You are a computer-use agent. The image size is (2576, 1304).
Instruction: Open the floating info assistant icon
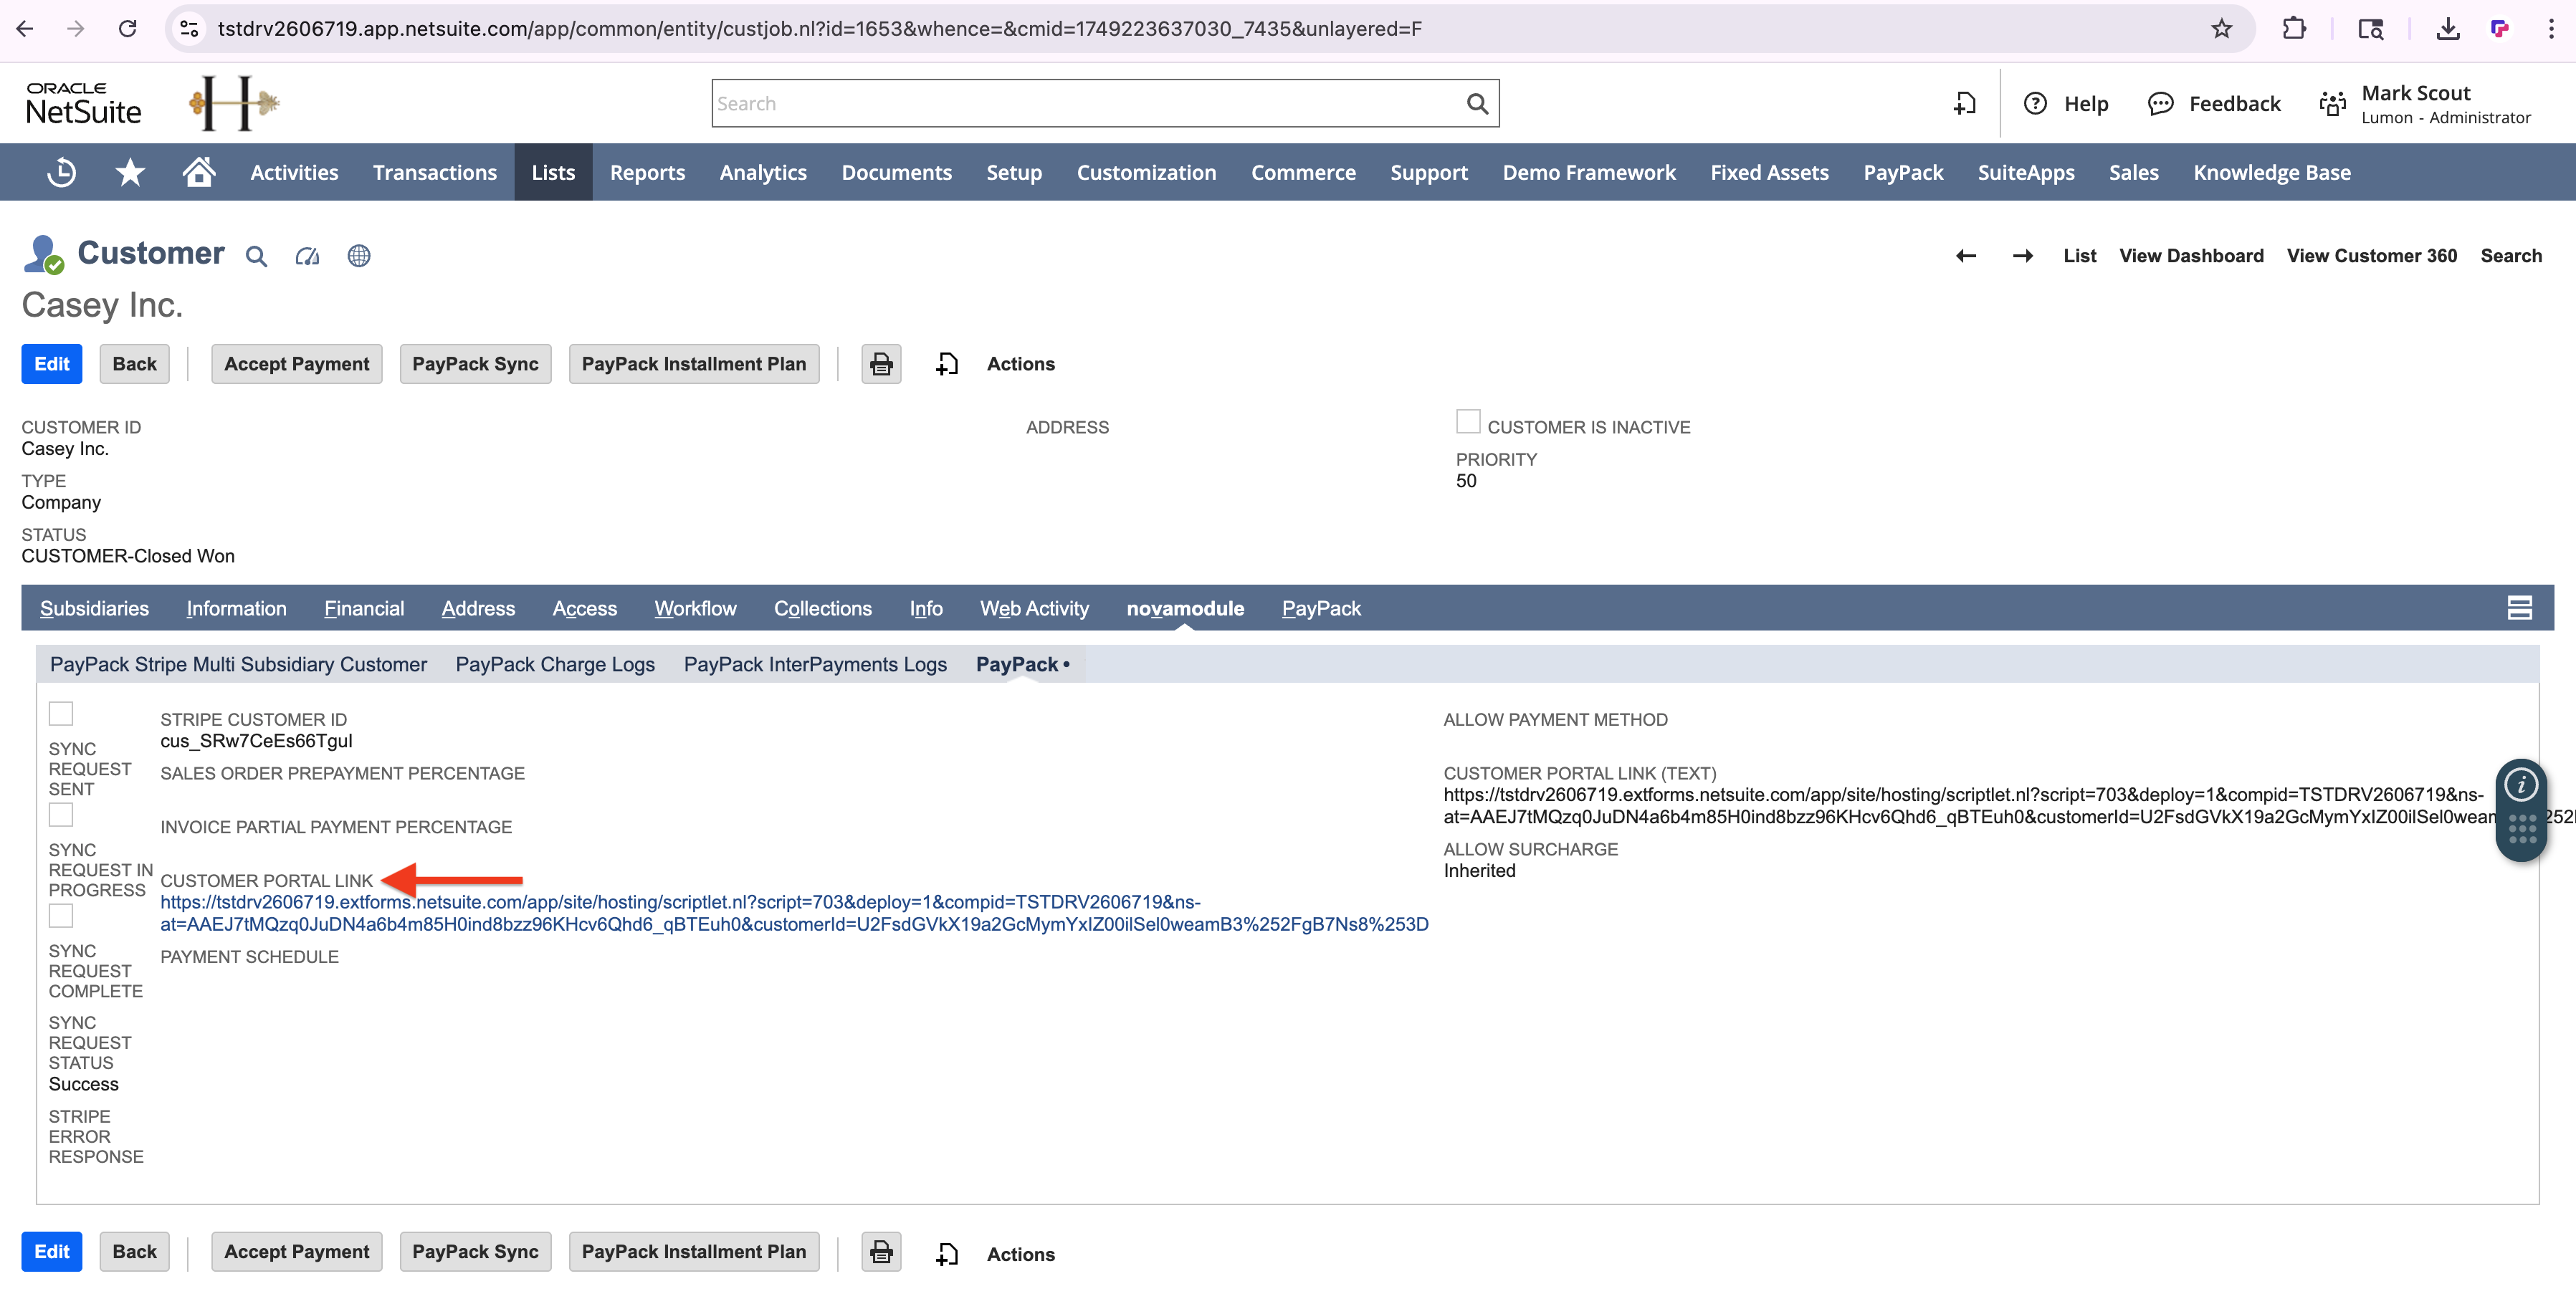2521,785
